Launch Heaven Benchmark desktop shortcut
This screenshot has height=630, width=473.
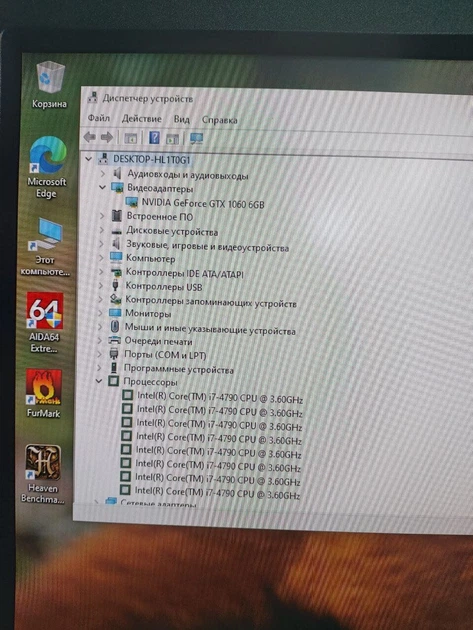(x=43, y=474)
